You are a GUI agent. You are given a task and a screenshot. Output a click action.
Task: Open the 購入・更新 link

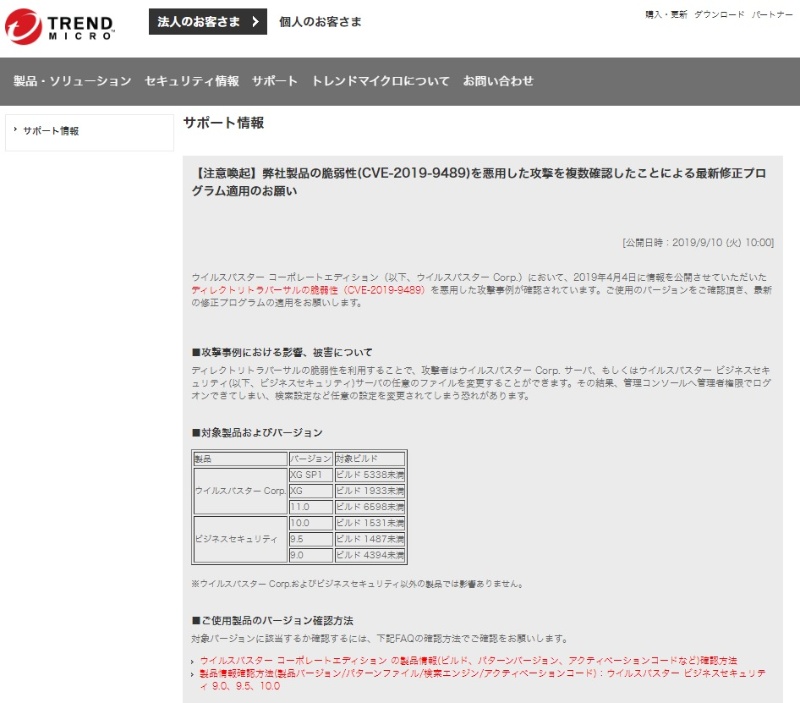(x=666, y=15)
